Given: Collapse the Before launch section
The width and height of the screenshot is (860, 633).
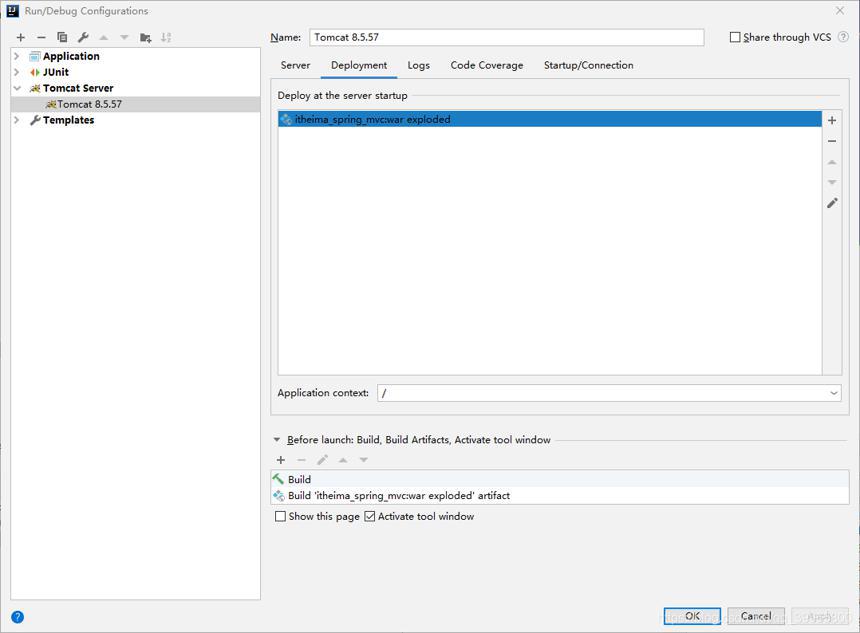Looking at the screenshot, I should (x=276, y=439).
